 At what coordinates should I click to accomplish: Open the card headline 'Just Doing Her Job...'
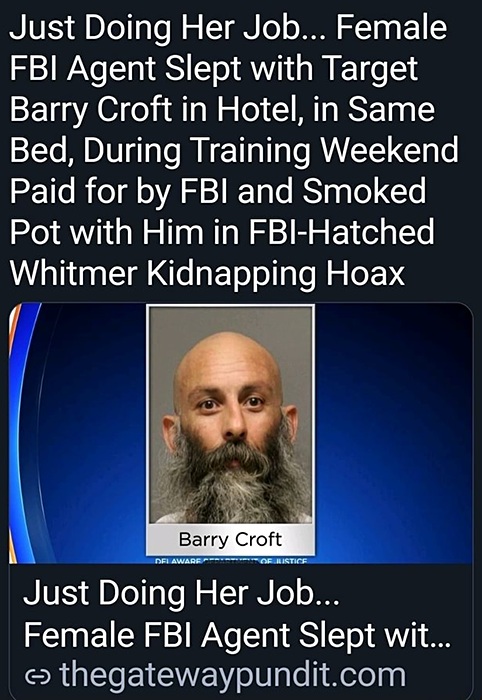pos(181,594)
